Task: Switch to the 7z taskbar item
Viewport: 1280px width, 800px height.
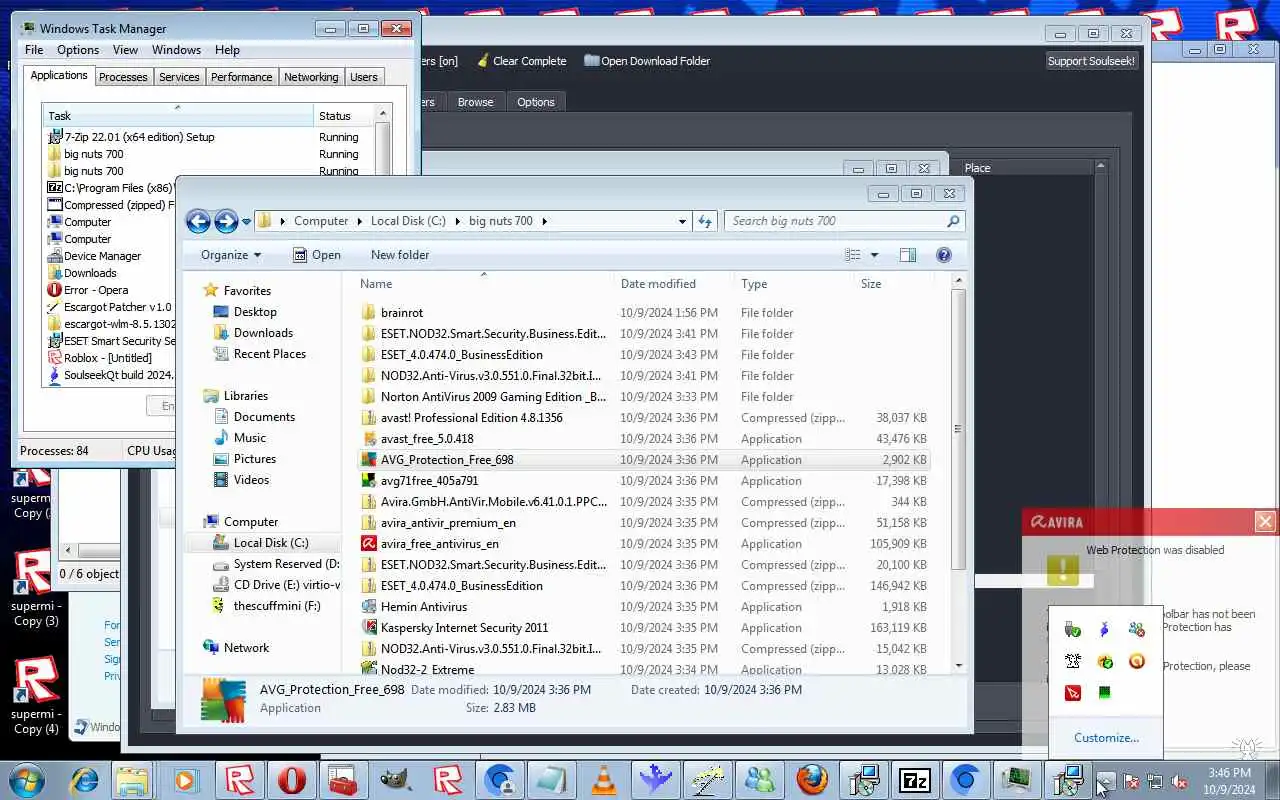Action: coord(915,780)
